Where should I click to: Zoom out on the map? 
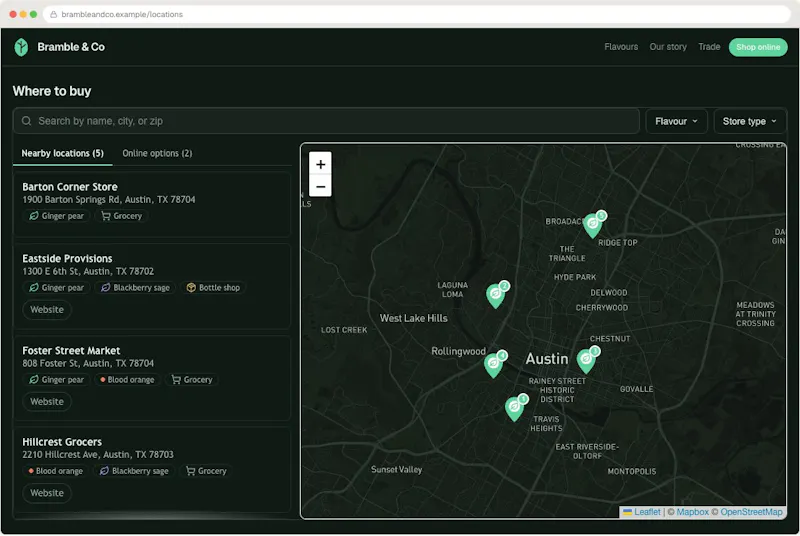point(320,186)
